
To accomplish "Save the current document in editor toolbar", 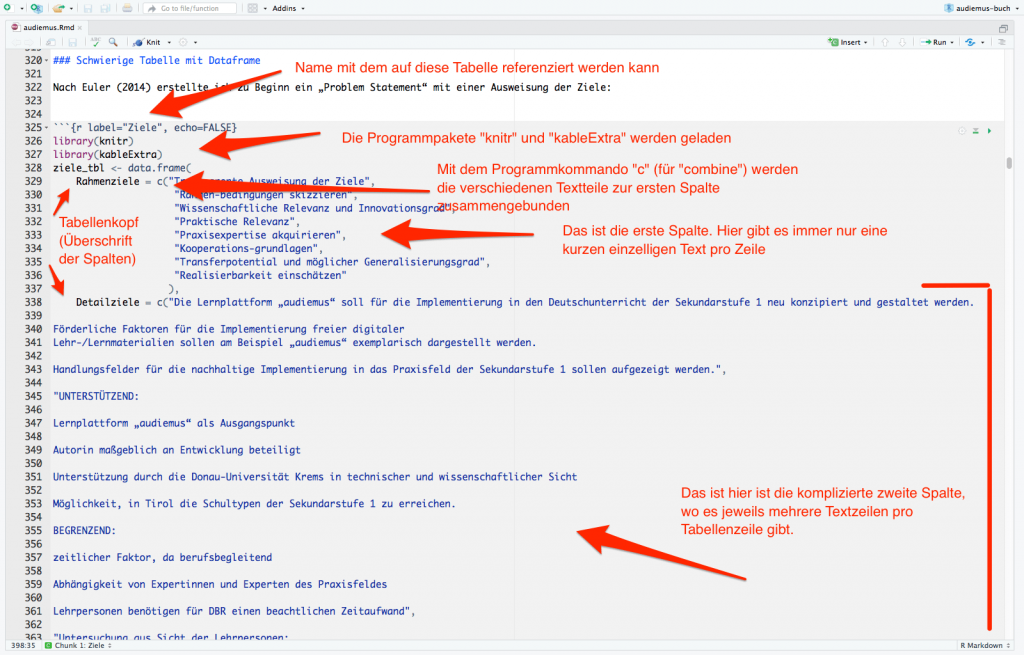I will click(72, 42).
